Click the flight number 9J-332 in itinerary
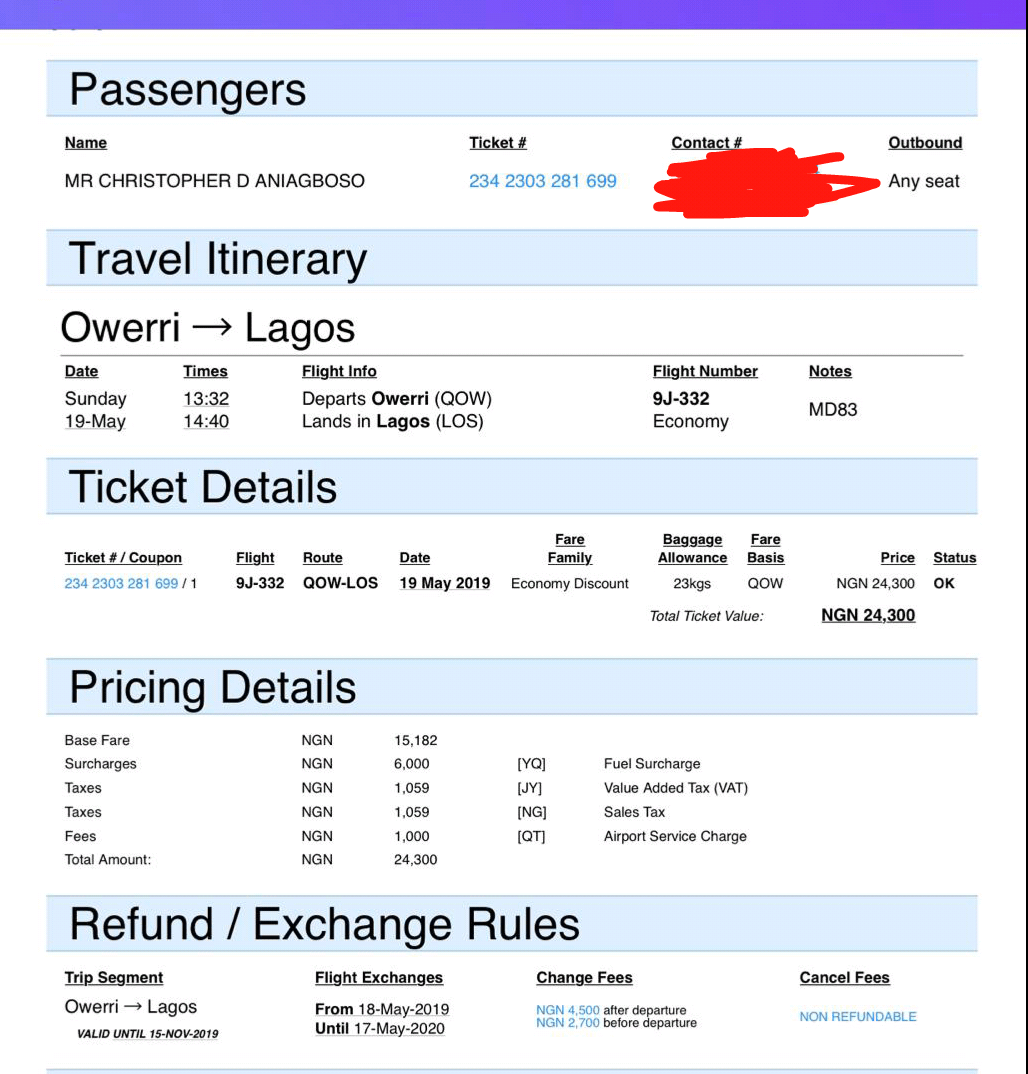The width and height of the screenshot is (1028, 1074). 681,399
